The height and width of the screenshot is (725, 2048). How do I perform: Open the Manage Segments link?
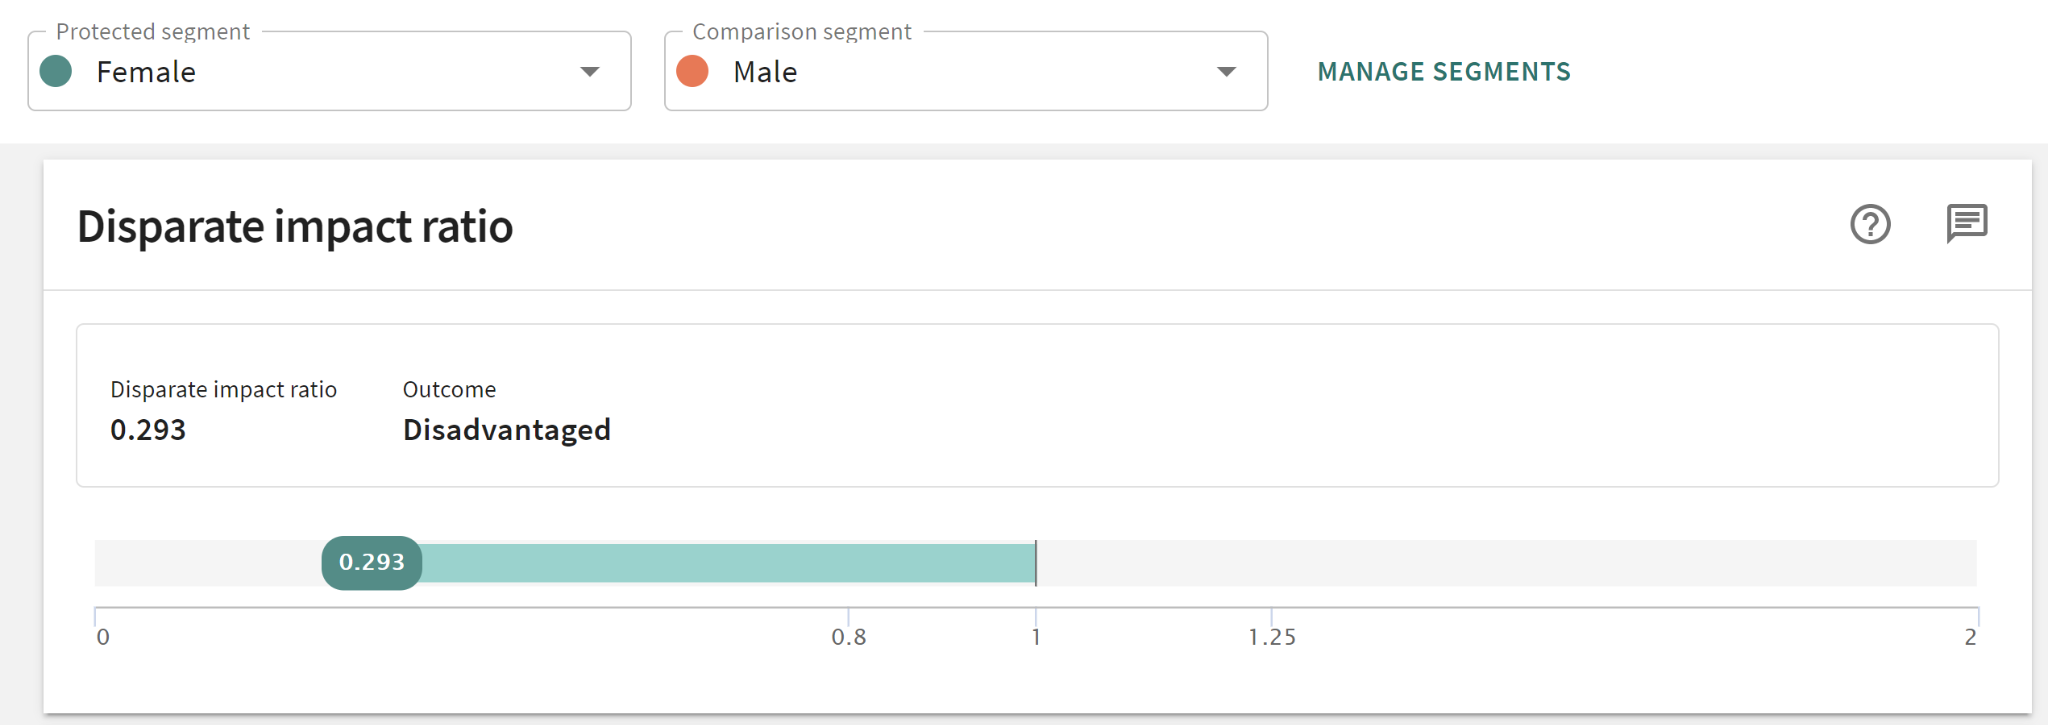(1443, 72)
